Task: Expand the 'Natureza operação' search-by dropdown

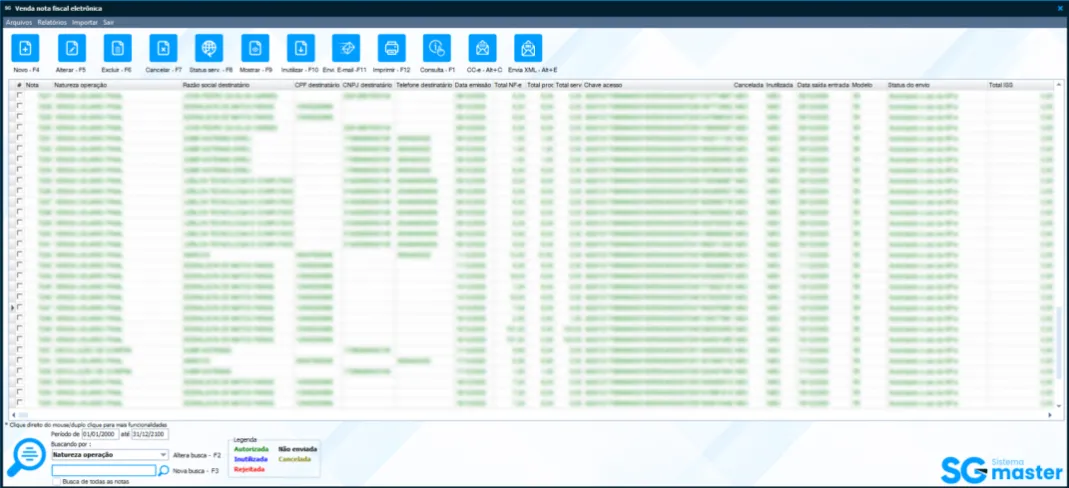Action: tap(163, 455)
